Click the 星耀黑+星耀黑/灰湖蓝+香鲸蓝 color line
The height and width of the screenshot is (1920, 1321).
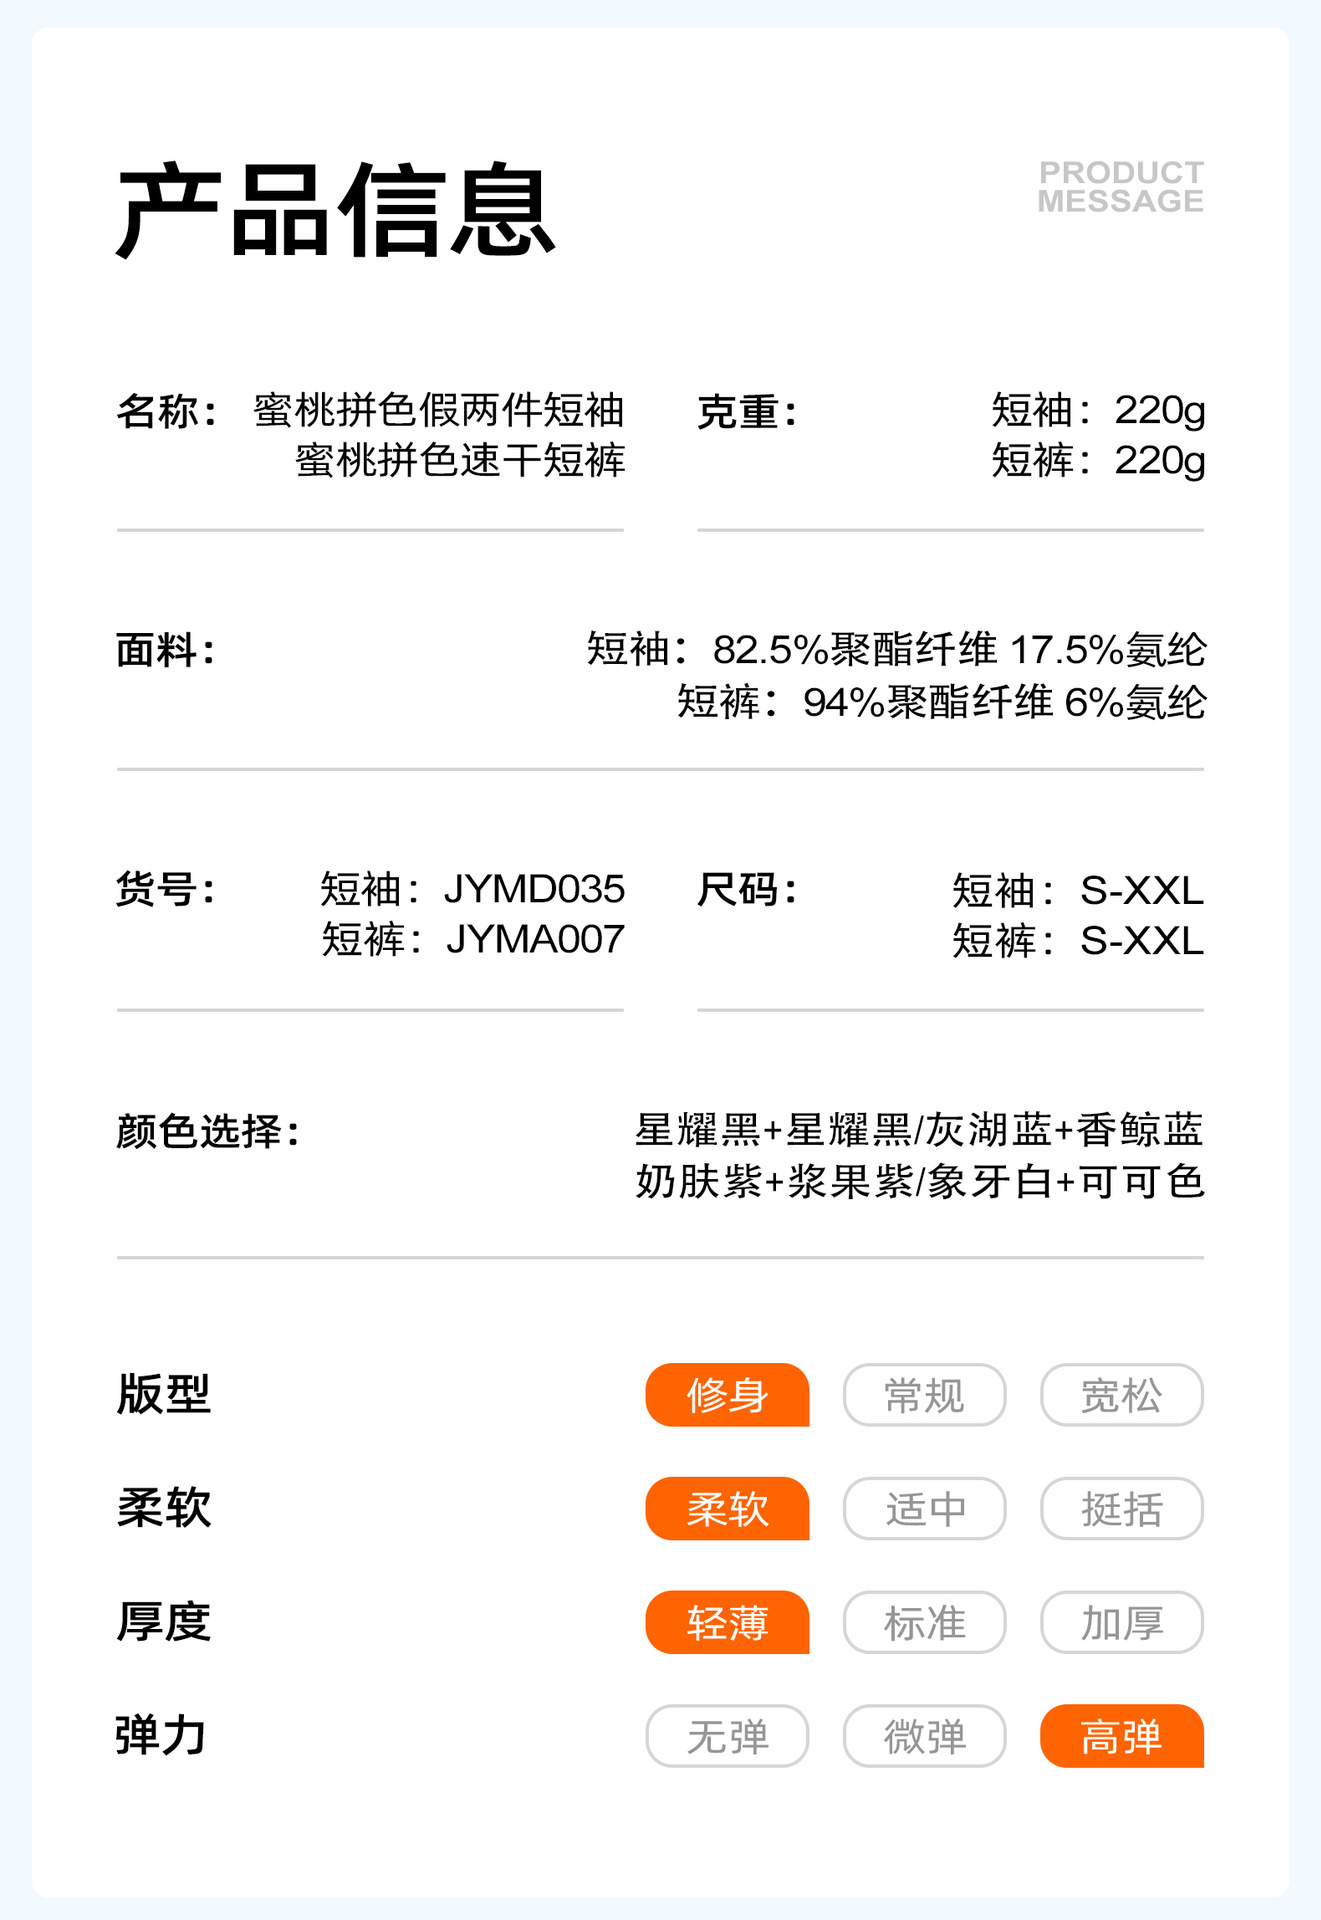coord(919,1130)
